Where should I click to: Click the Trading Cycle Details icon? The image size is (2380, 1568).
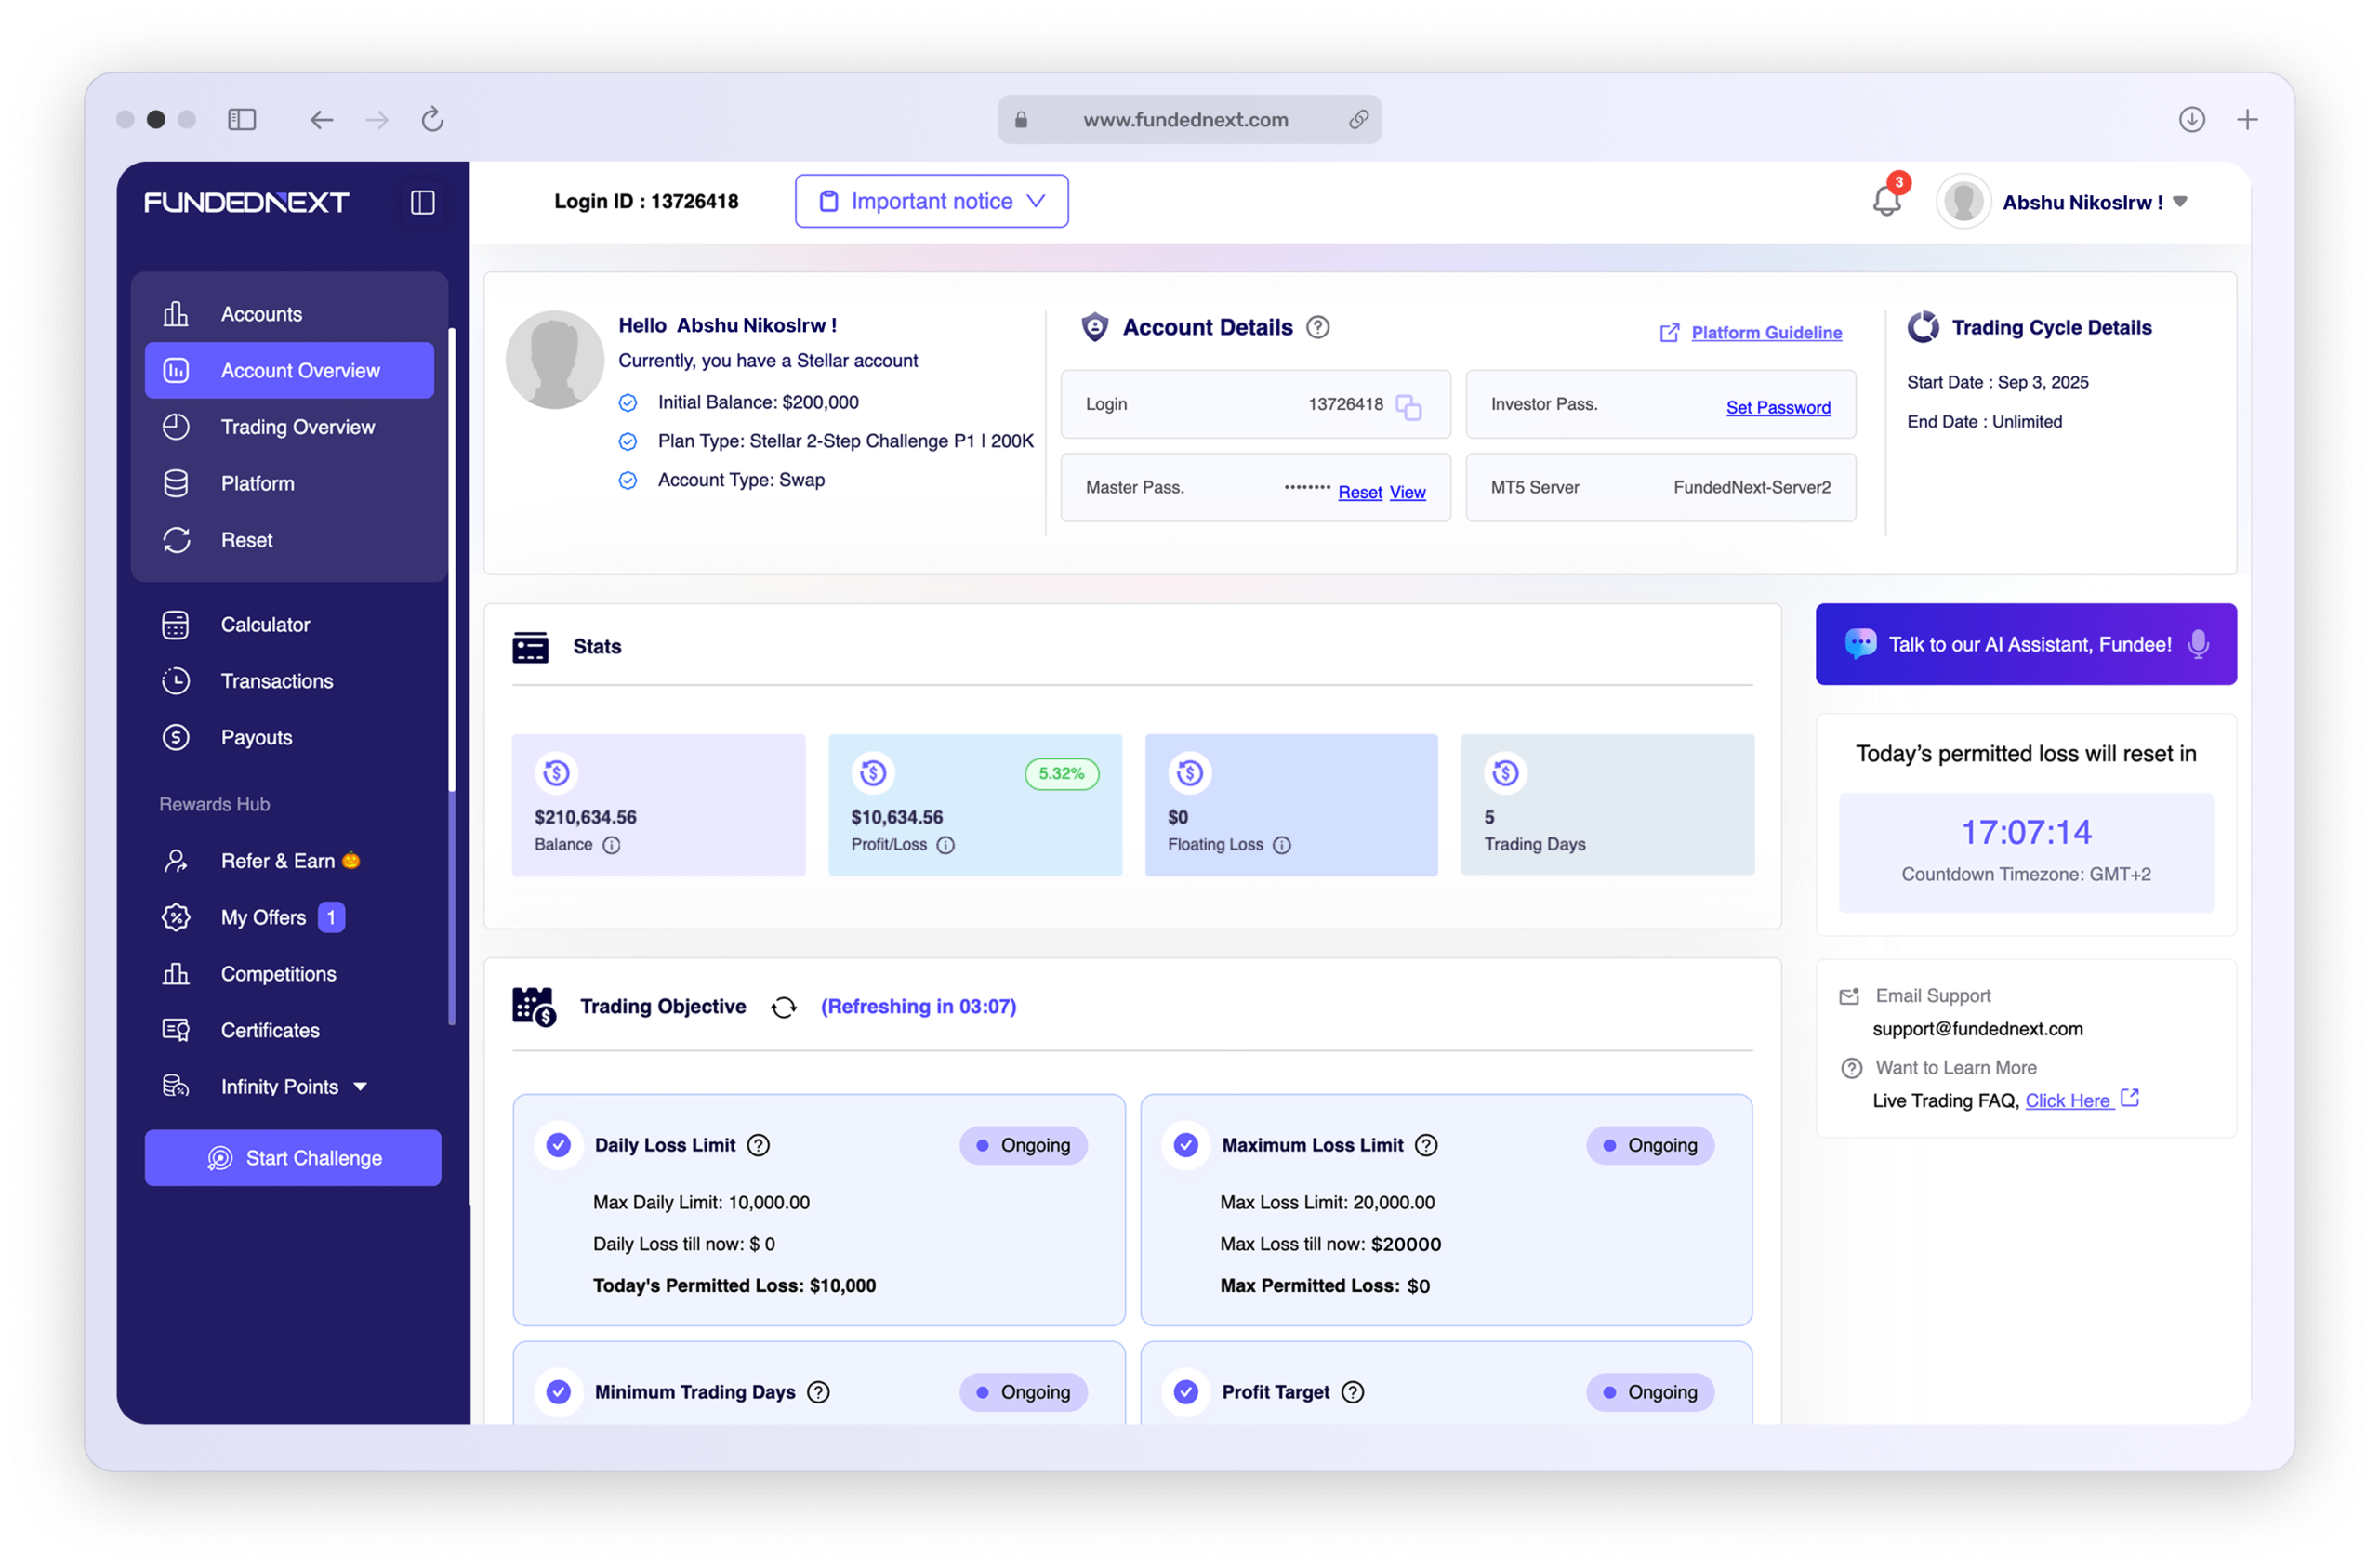pyautogui.click(x=1923, y=327)
